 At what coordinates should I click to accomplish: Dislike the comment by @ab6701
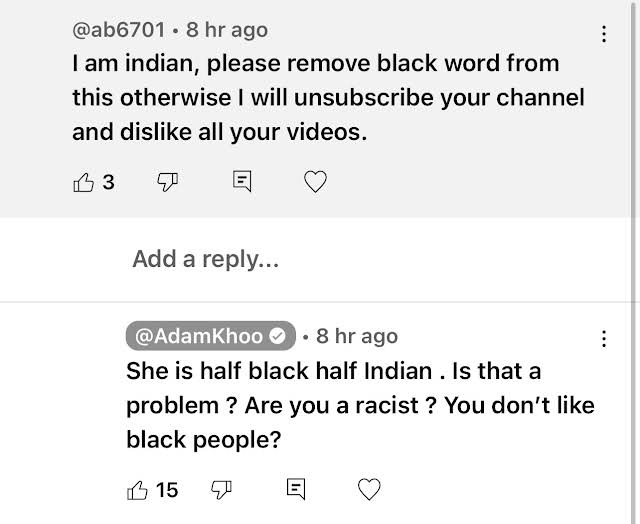(168, 182)
